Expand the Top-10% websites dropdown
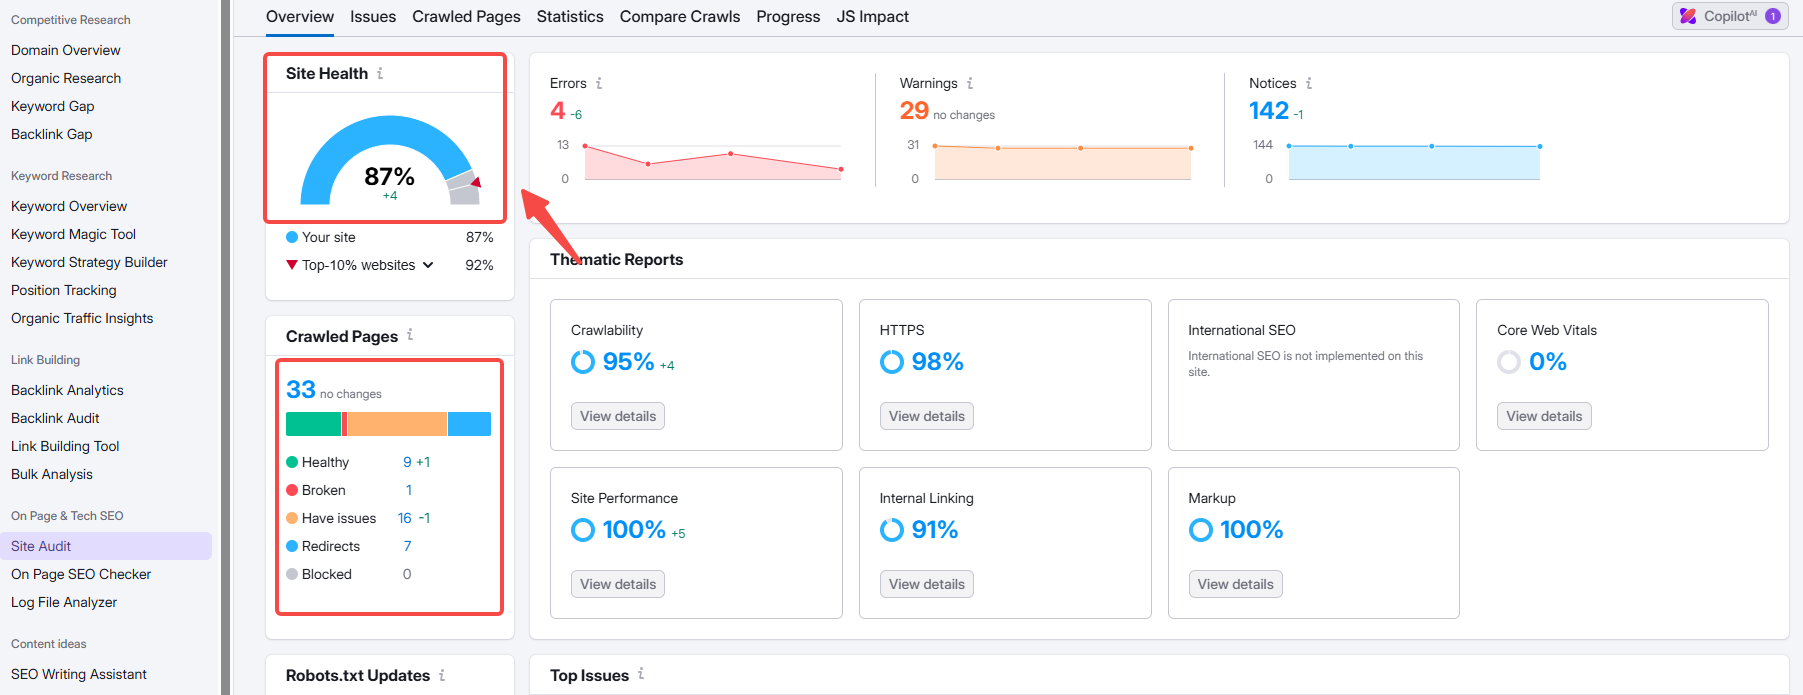This screenshot has width=1803, height=695. click(x=428, y=265)
